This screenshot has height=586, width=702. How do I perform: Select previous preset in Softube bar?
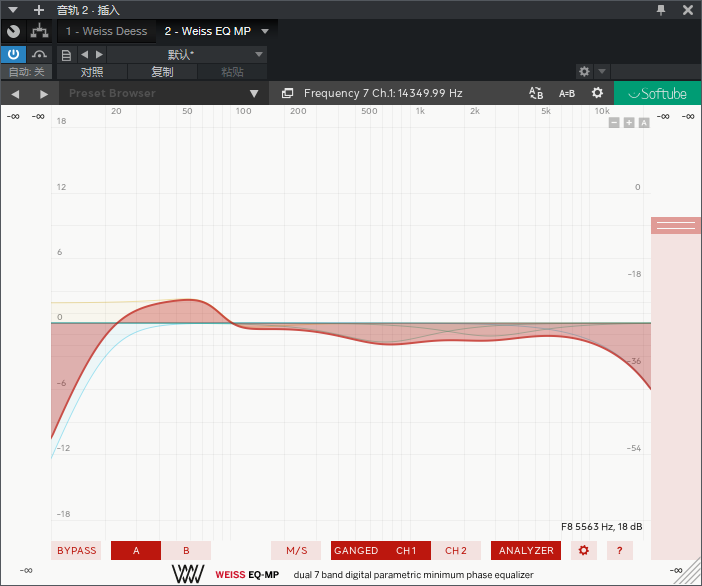pyautogui.click(x=15, y=94)
